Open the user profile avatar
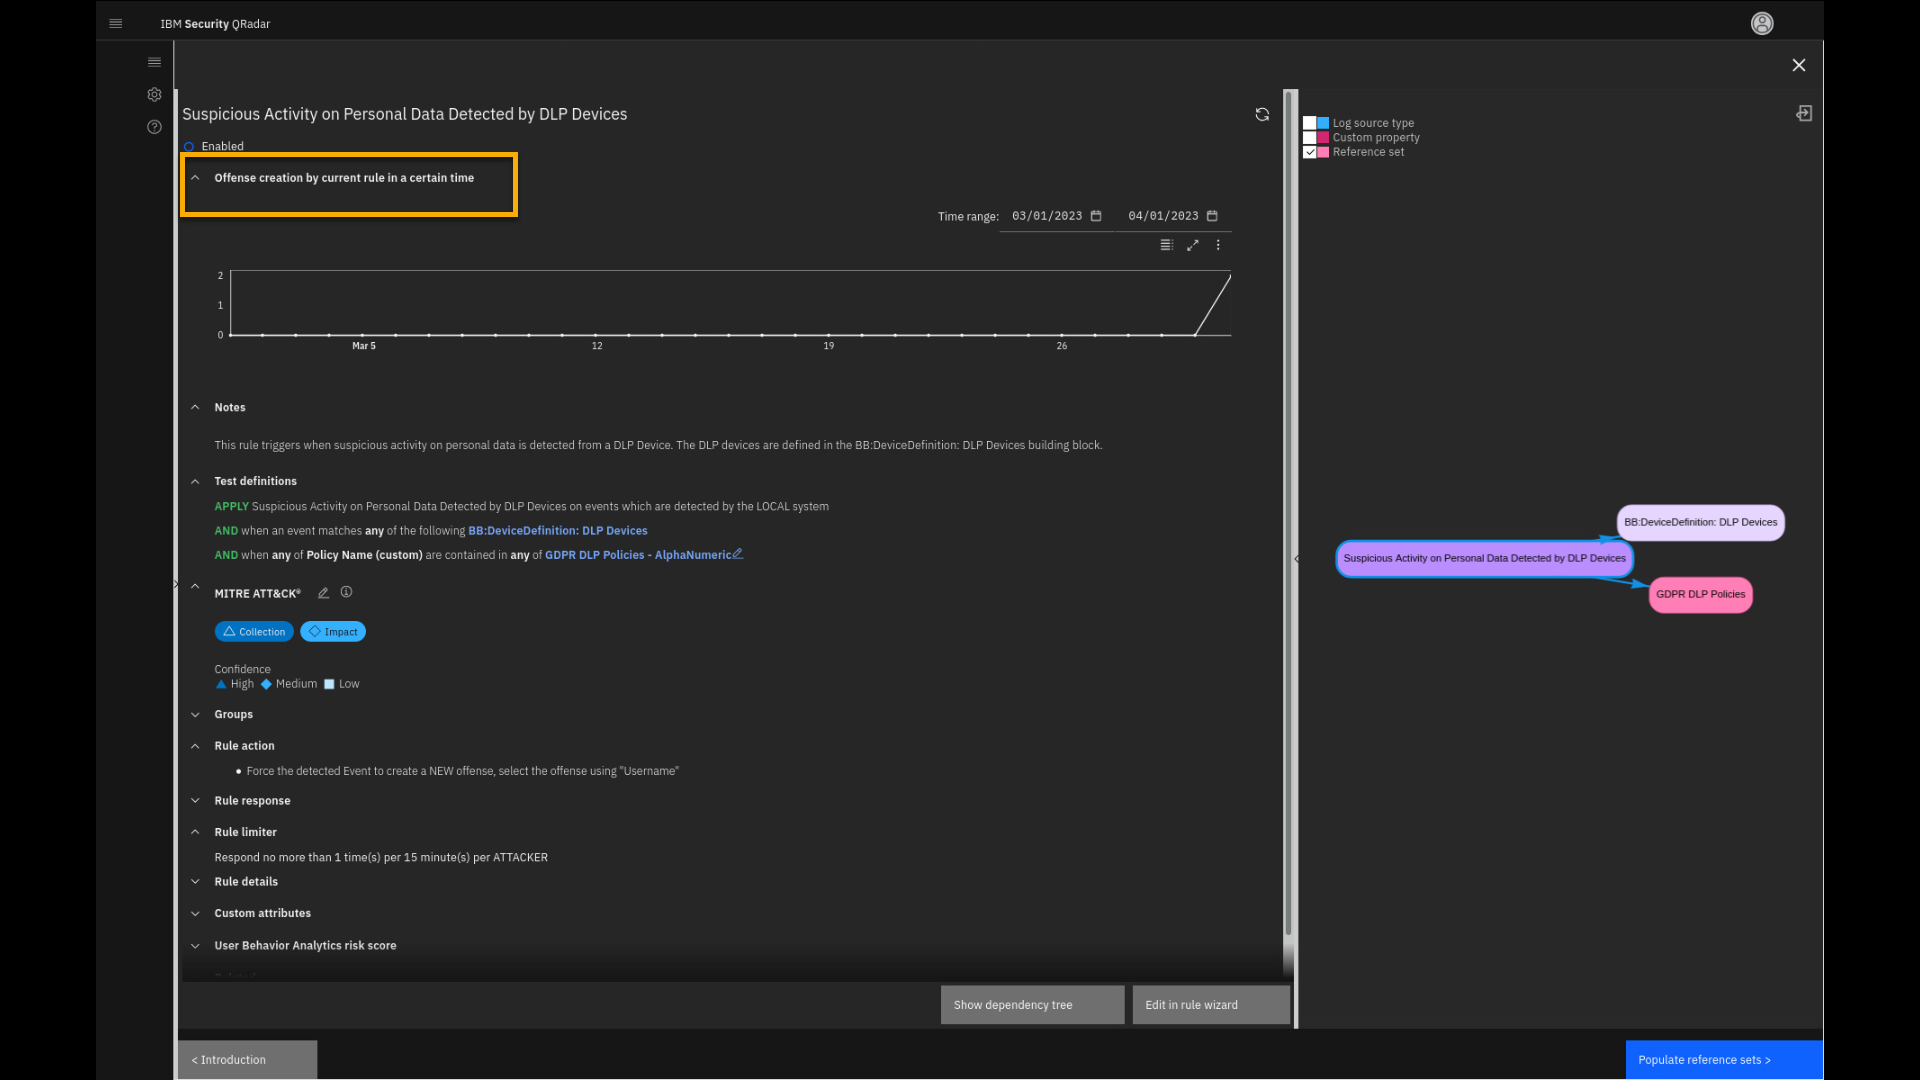The height and width of the screenshot is (1080, 1920). 1762,23
